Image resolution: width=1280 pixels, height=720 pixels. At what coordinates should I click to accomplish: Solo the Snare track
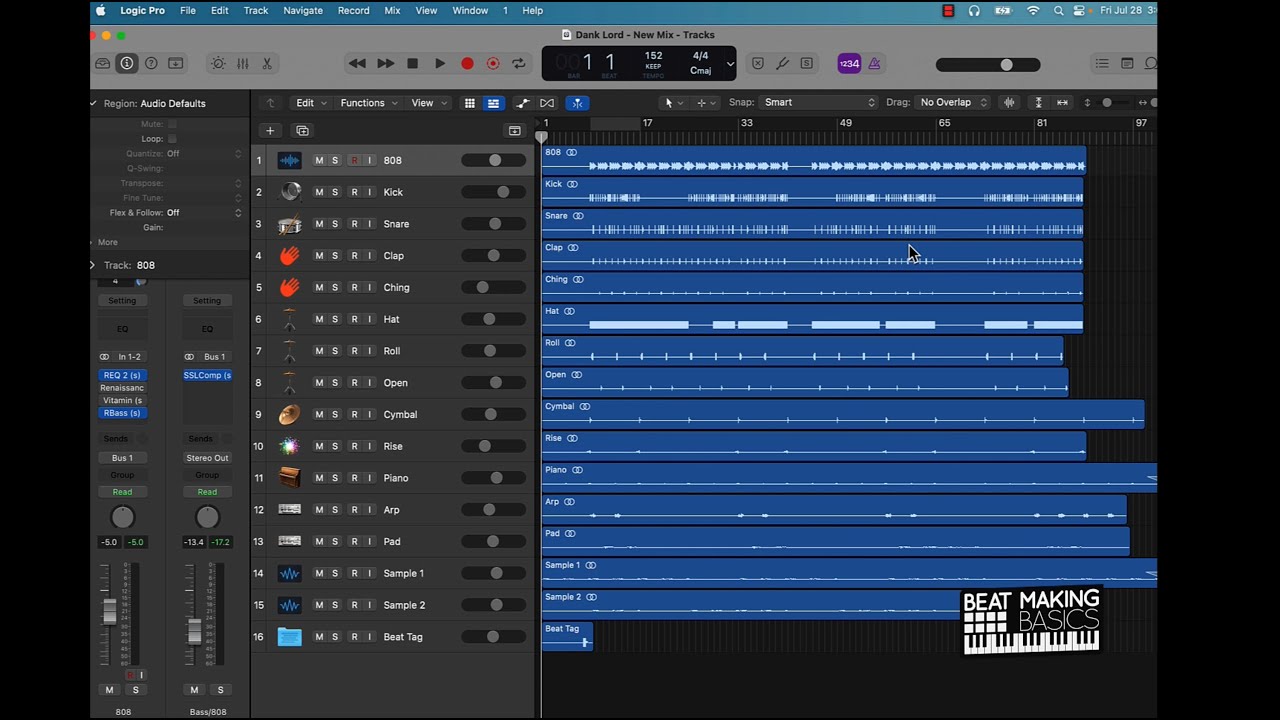click(335, 224)
